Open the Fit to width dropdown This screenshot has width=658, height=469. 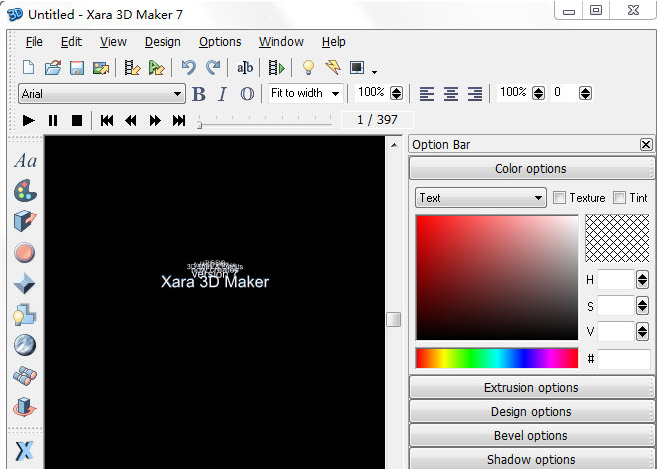(x=305, y=93)
